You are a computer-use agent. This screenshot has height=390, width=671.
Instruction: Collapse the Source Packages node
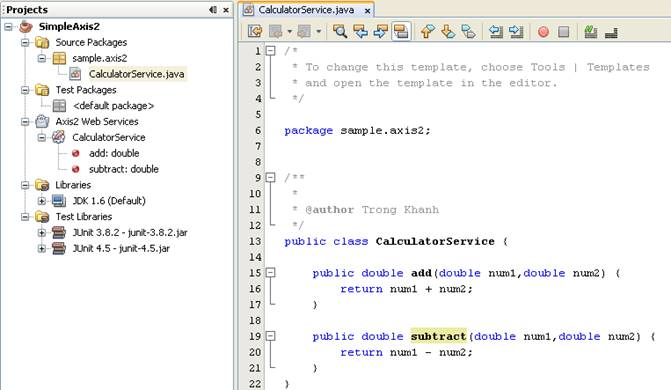[x=25, y=42]
